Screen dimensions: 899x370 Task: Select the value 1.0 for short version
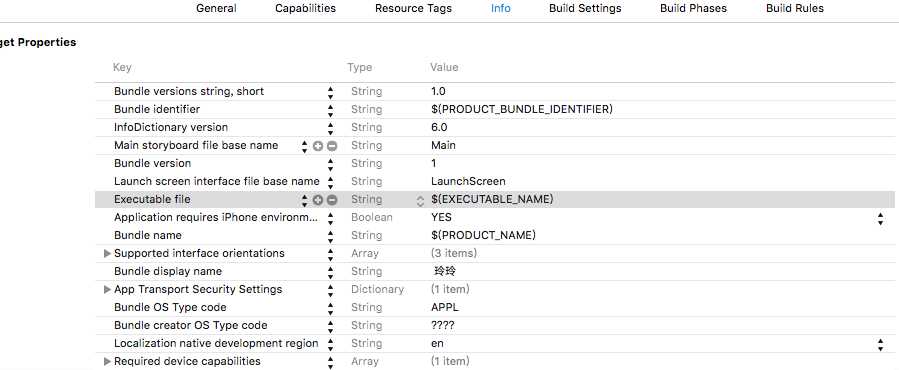(x=438, y=91)
